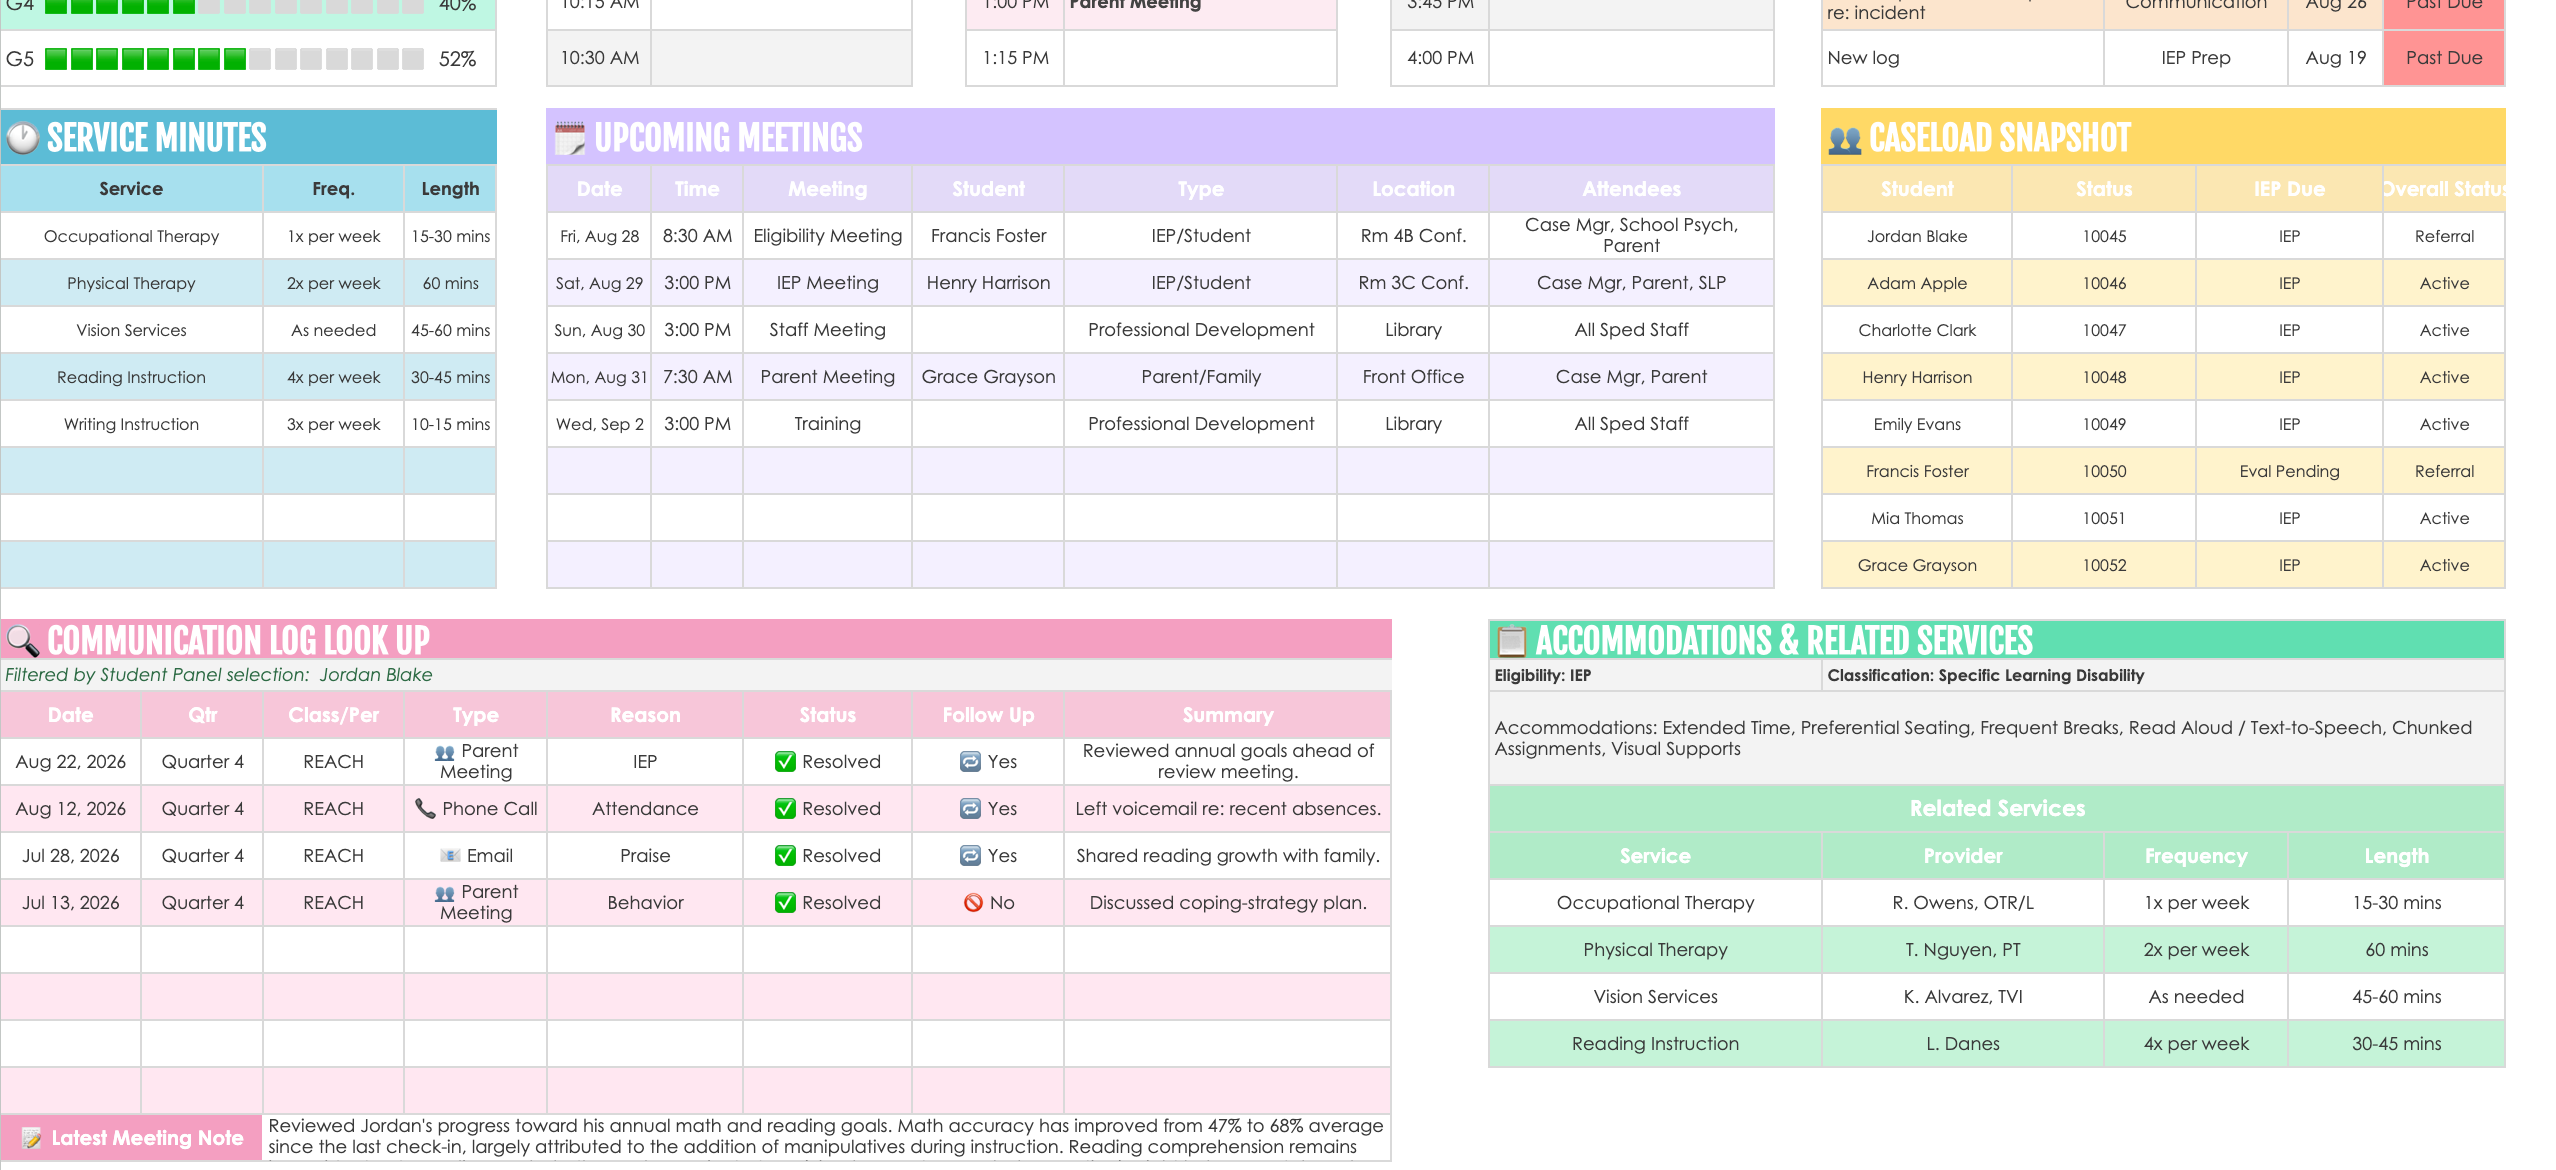
Task: Click the Freq. header in Service Minutes
Action: click(333, 189)
